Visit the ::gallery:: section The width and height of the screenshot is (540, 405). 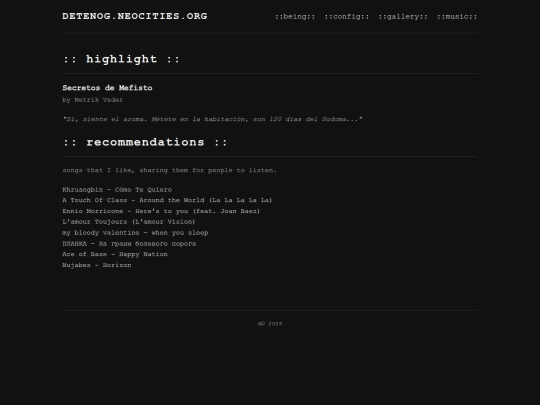pos(403,17)
